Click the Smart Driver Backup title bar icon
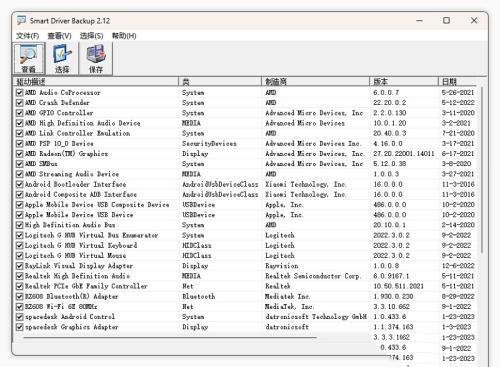This screenshot has width=500, height=367. 21,21
